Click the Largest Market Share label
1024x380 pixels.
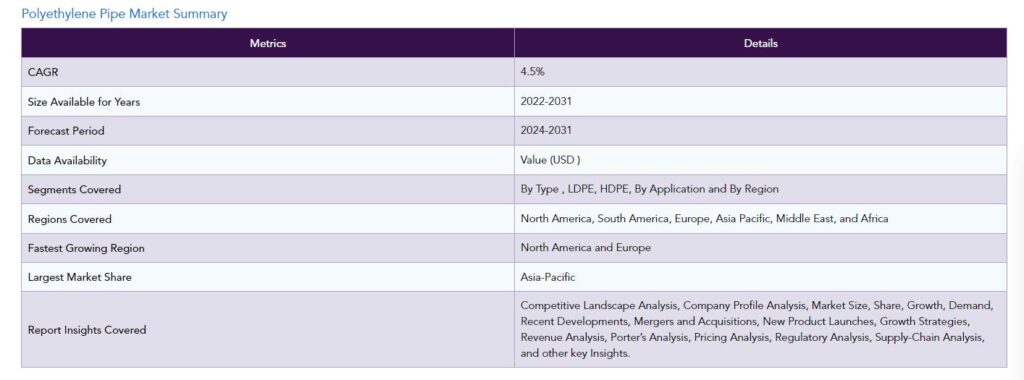(x=80, y=277)
